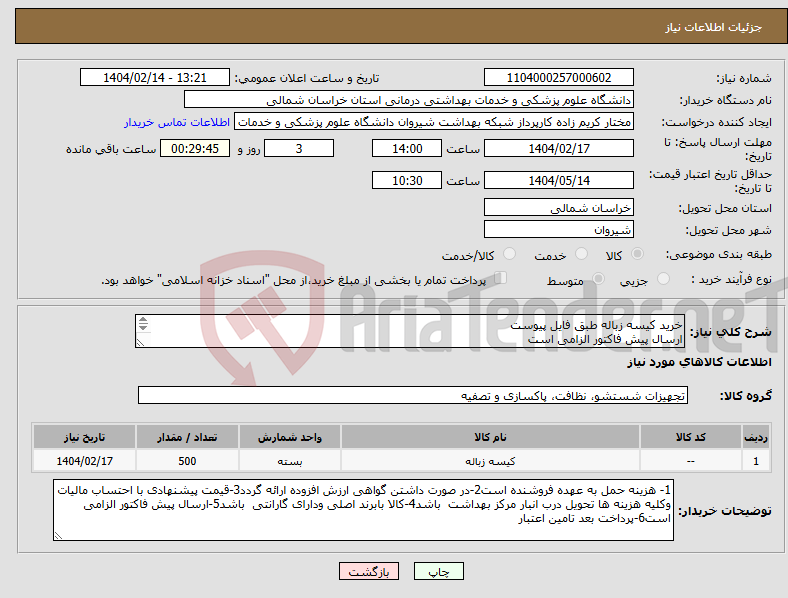The image size is (788, 598).
Task: Click the ردیف column header
Action: coord(756,437)
